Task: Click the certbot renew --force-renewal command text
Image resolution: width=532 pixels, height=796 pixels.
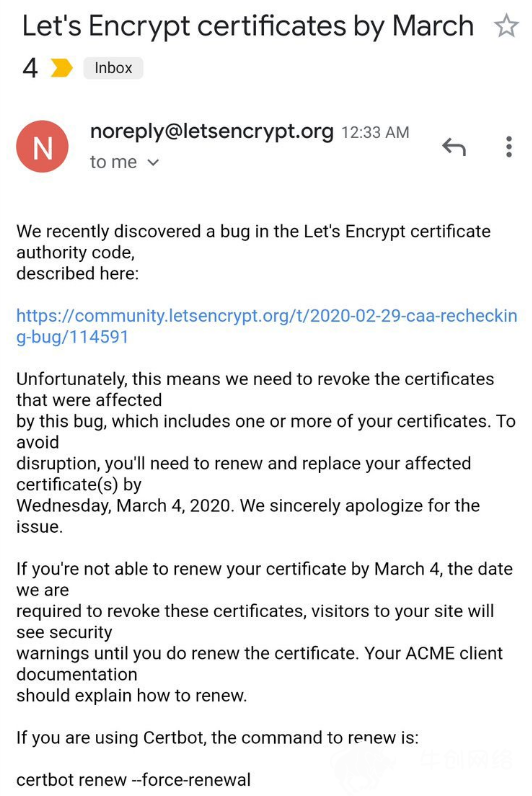Action: pos(134,780)
